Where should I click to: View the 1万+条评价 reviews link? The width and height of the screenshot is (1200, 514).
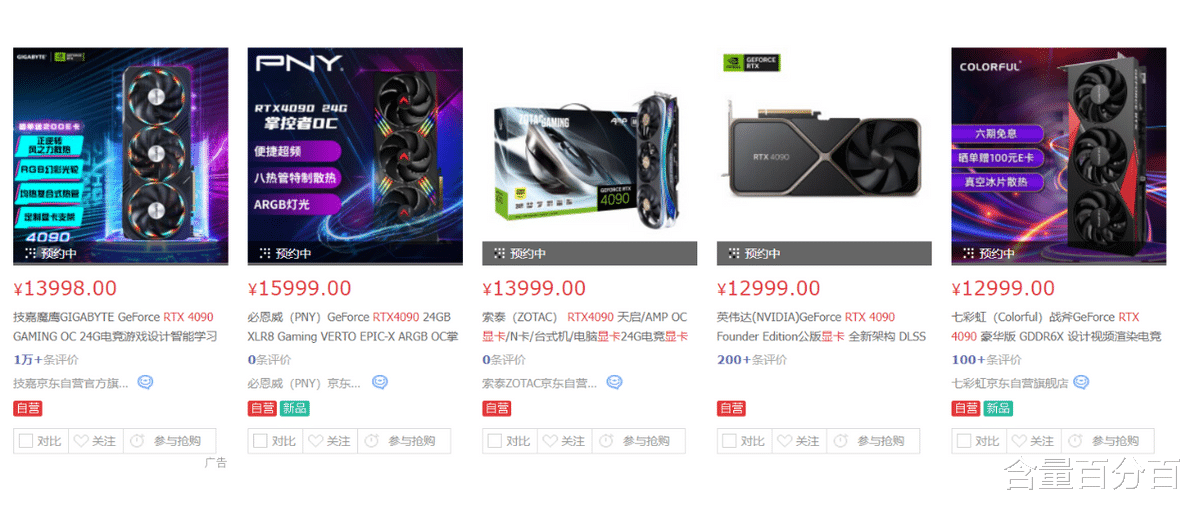pos(46,360)
